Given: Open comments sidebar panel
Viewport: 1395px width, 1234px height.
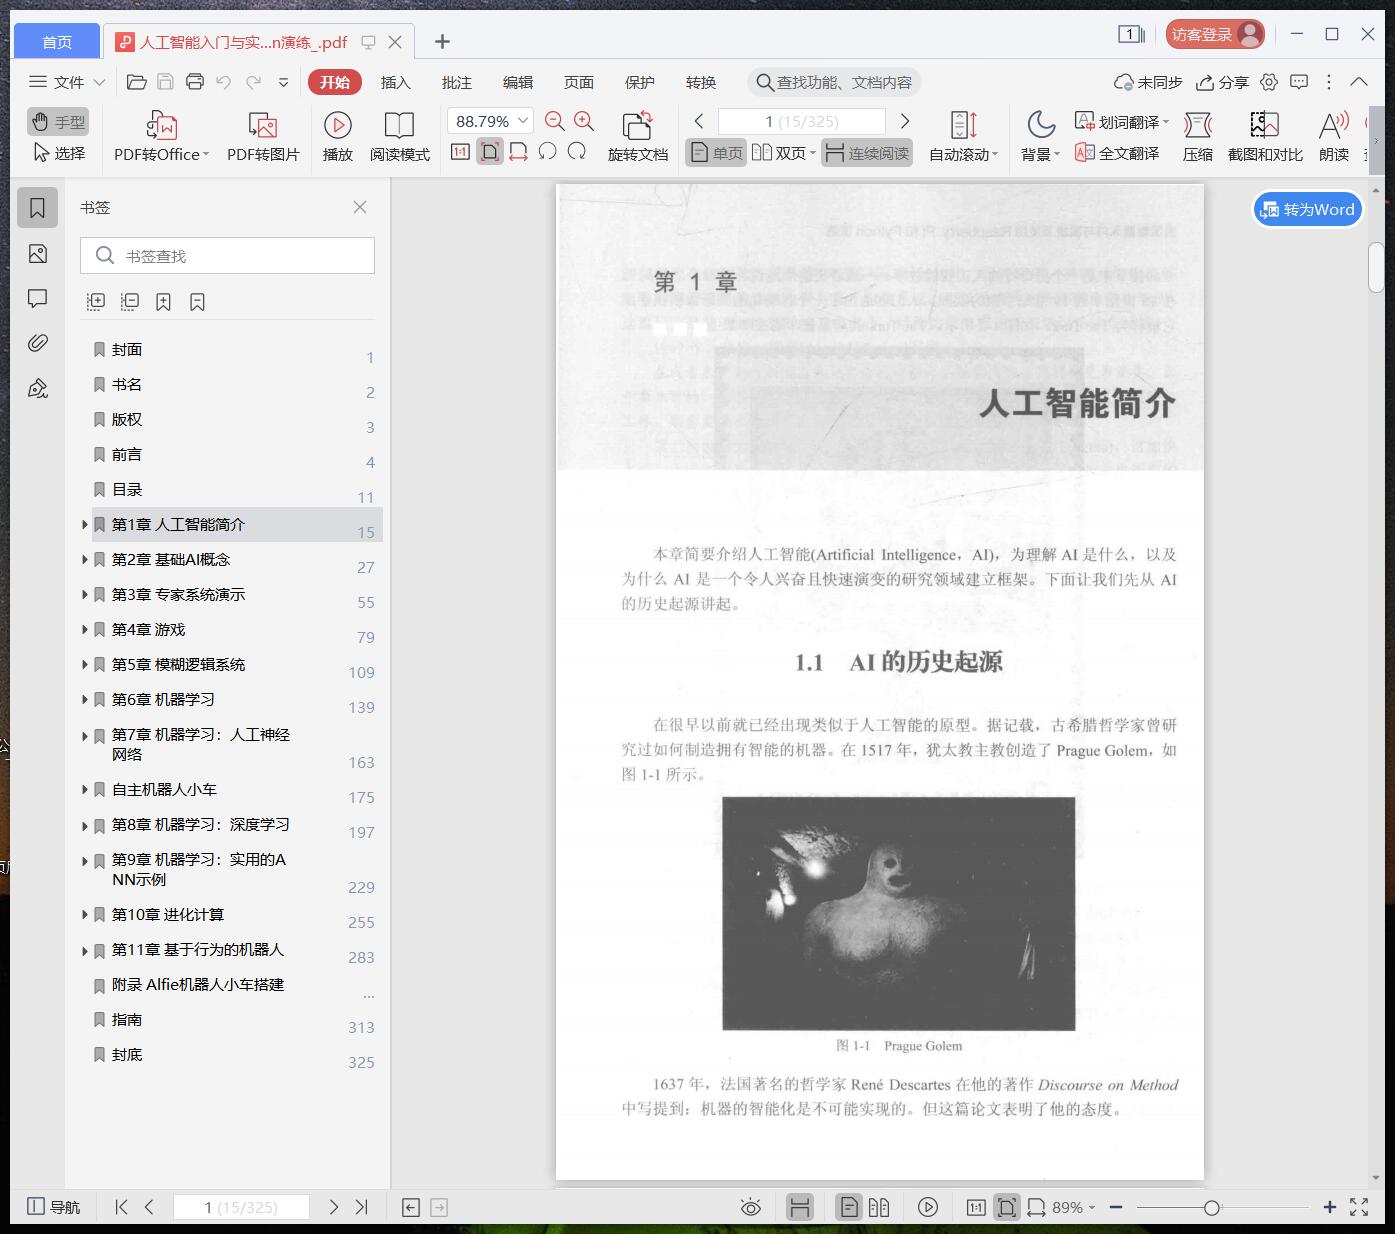Looking at the screenshot, I should (x=38, y=298).
